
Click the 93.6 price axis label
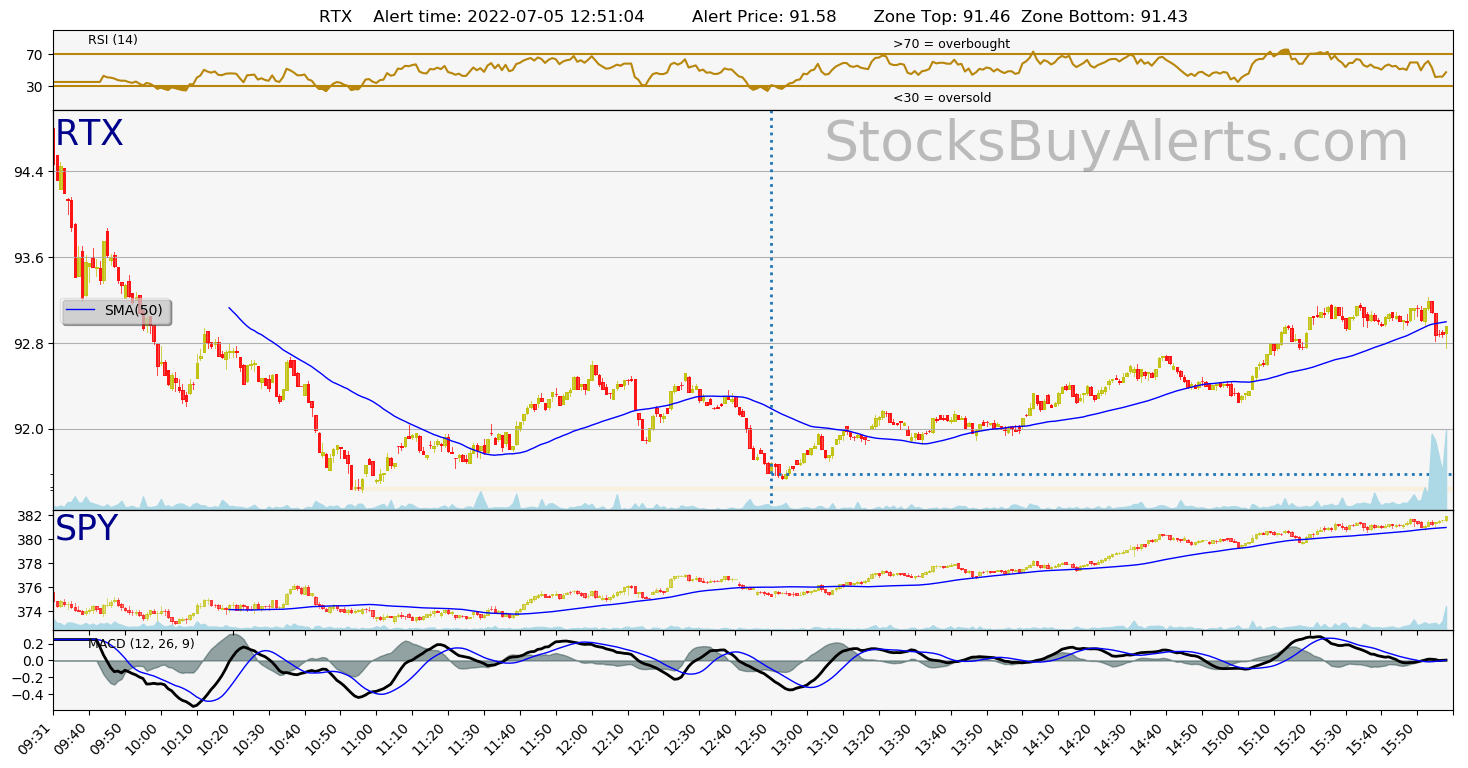(x=27, y=258)
